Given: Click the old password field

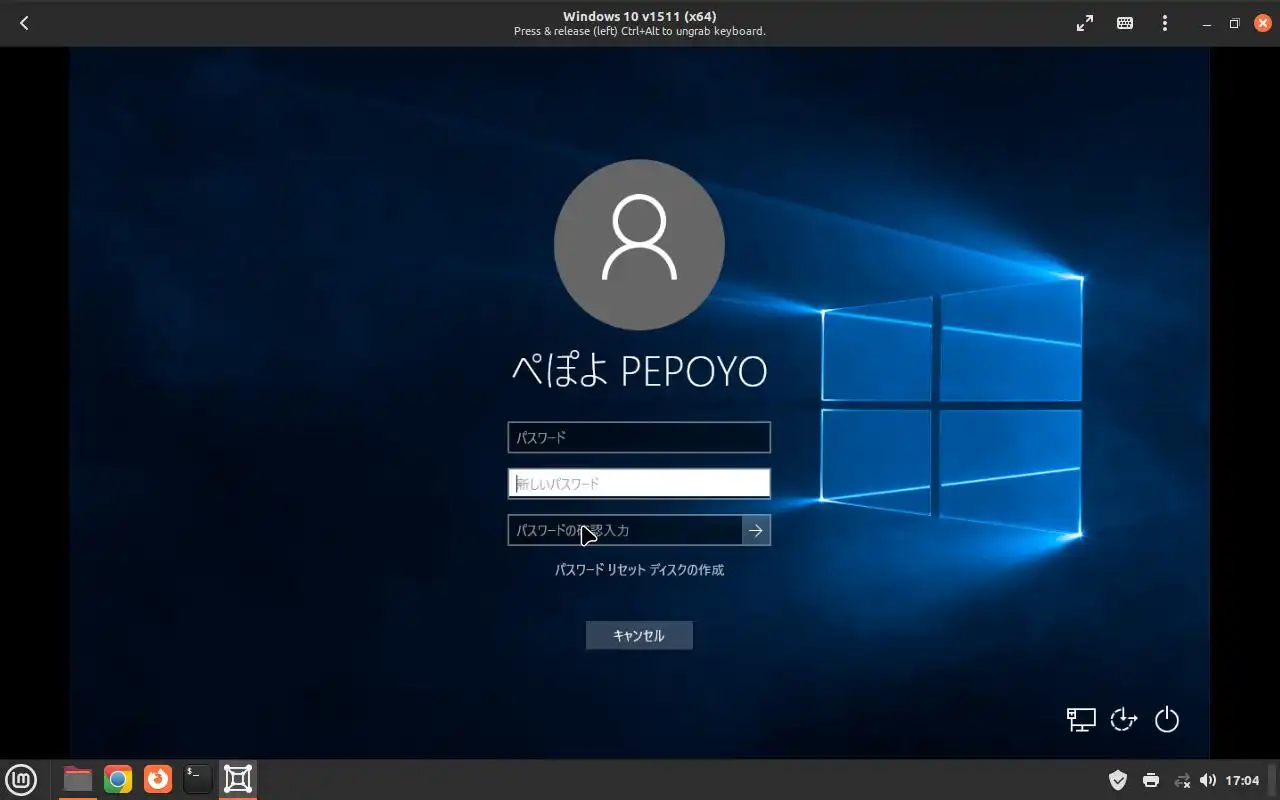Looking at the screenshot, I should [639, 437].
